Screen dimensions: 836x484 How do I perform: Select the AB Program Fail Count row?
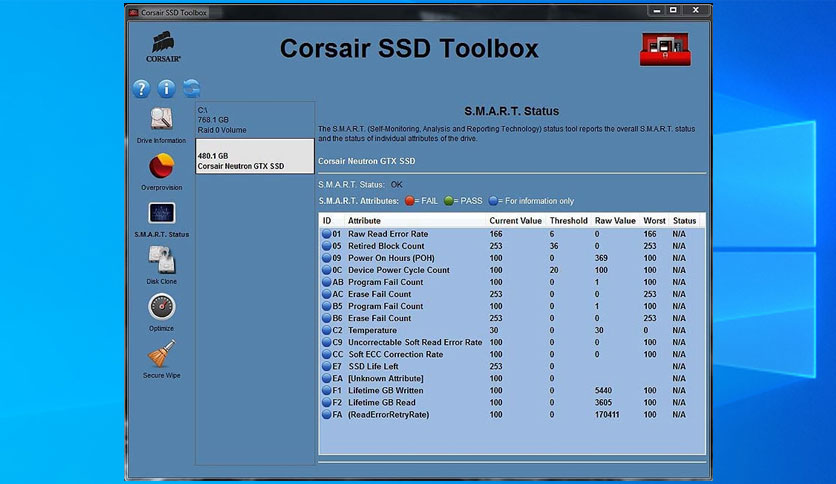tap(512, 283)
